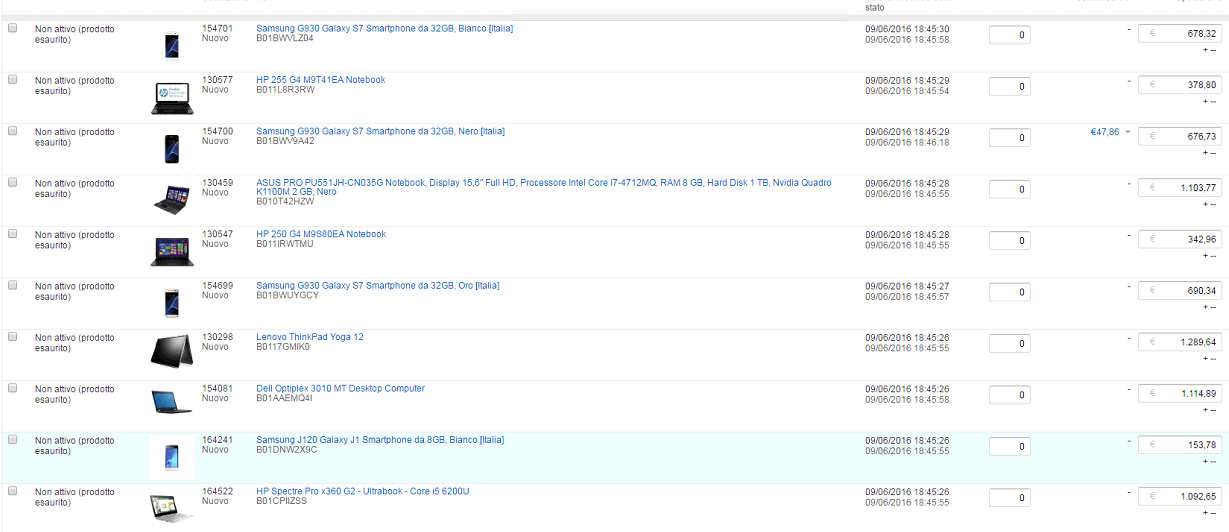Open the HP 255 G4 laptop thumbnail

(172, 98)
